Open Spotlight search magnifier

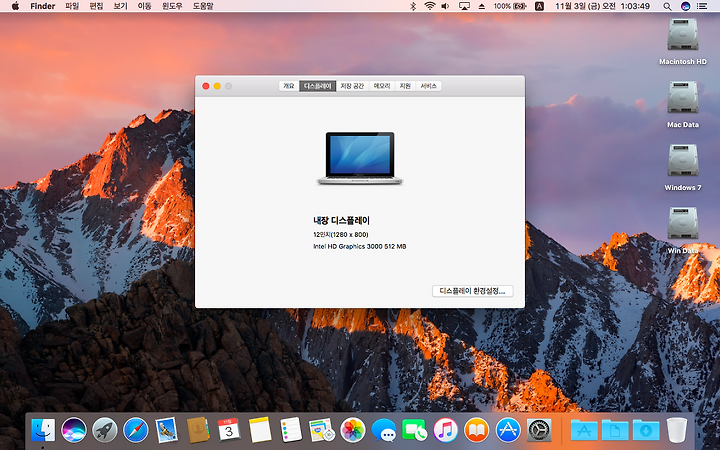coord(667,6)
